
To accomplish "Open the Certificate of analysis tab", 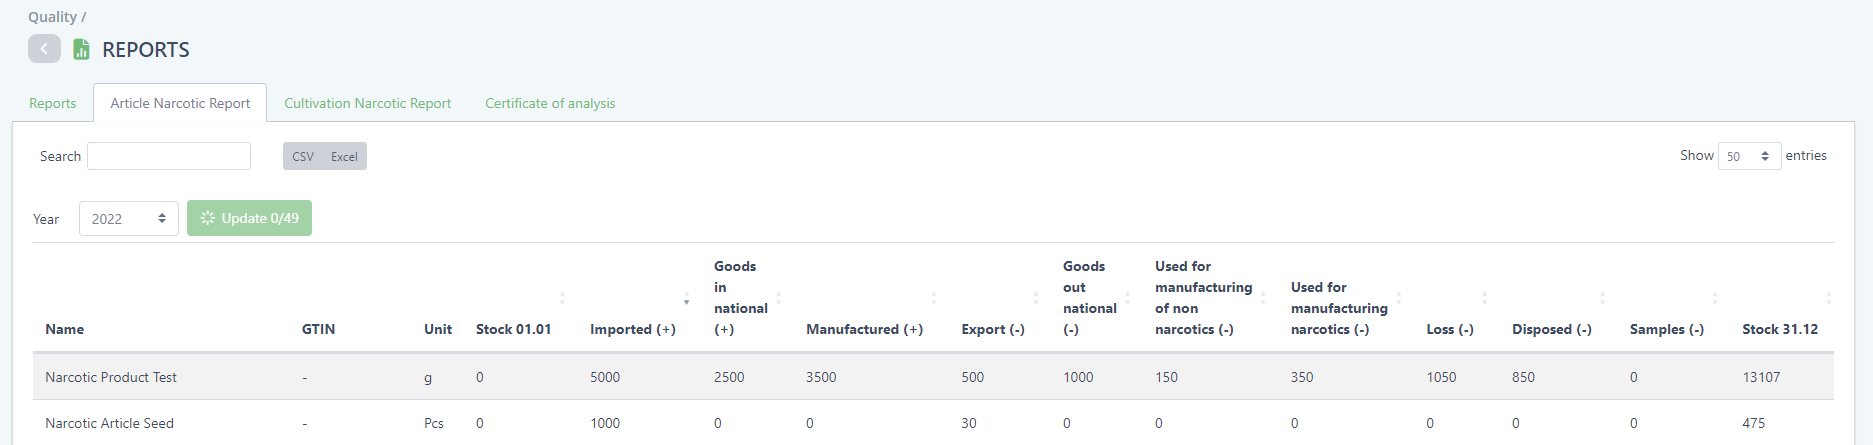I will pyautogui.click(x=550, y=103).
